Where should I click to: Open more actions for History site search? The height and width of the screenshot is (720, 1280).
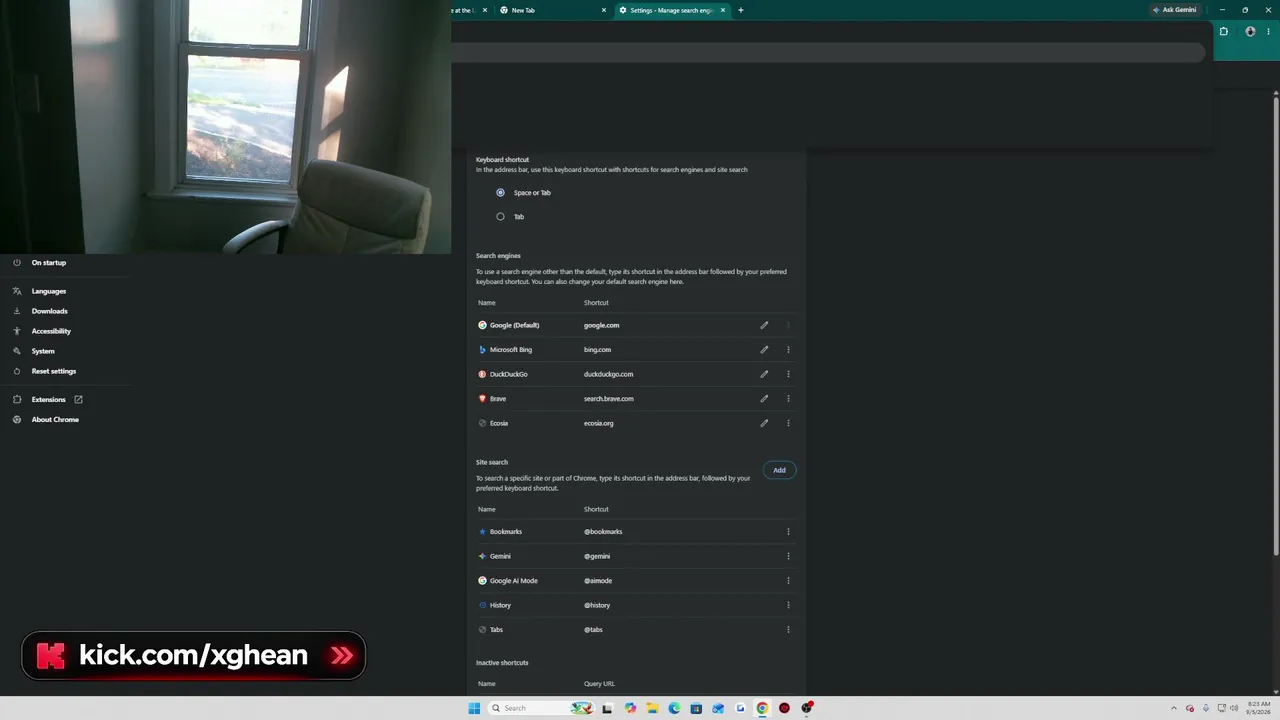click(x=788, y=605)
